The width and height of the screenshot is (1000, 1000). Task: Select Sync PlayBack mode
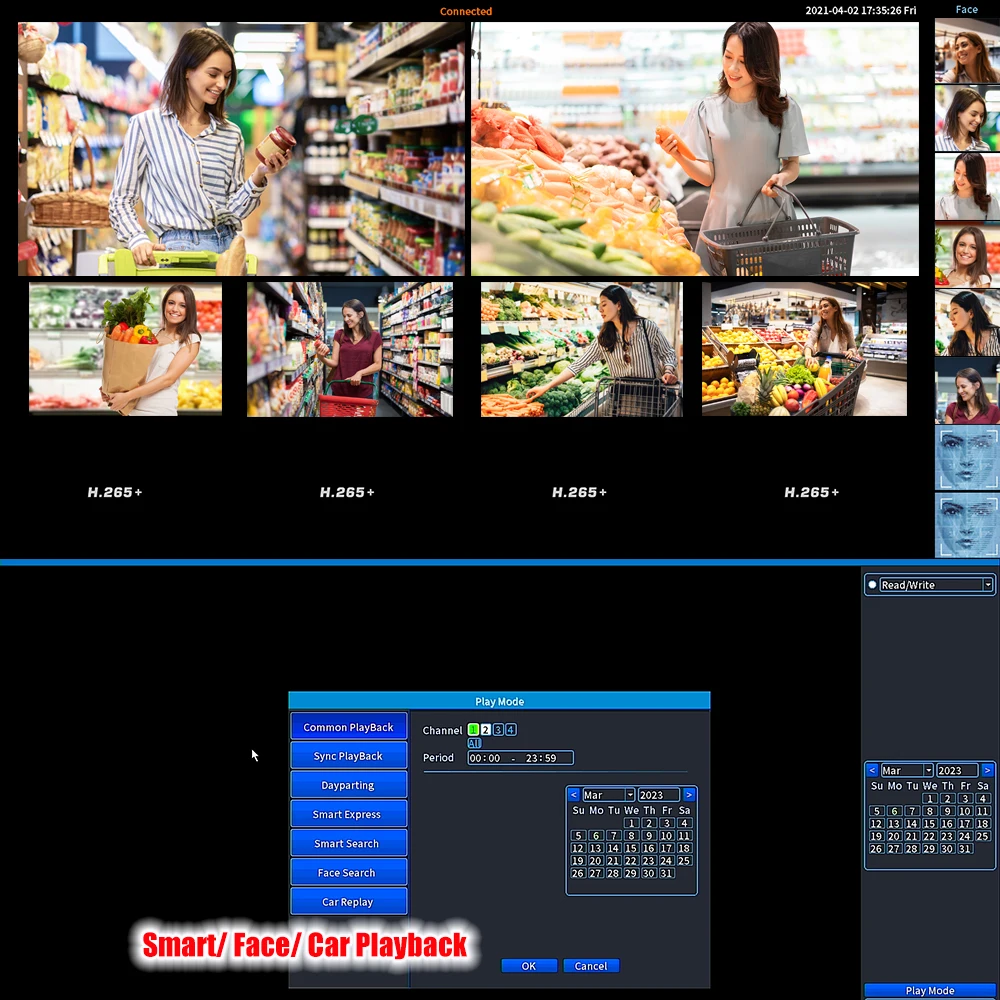point(348,756)
